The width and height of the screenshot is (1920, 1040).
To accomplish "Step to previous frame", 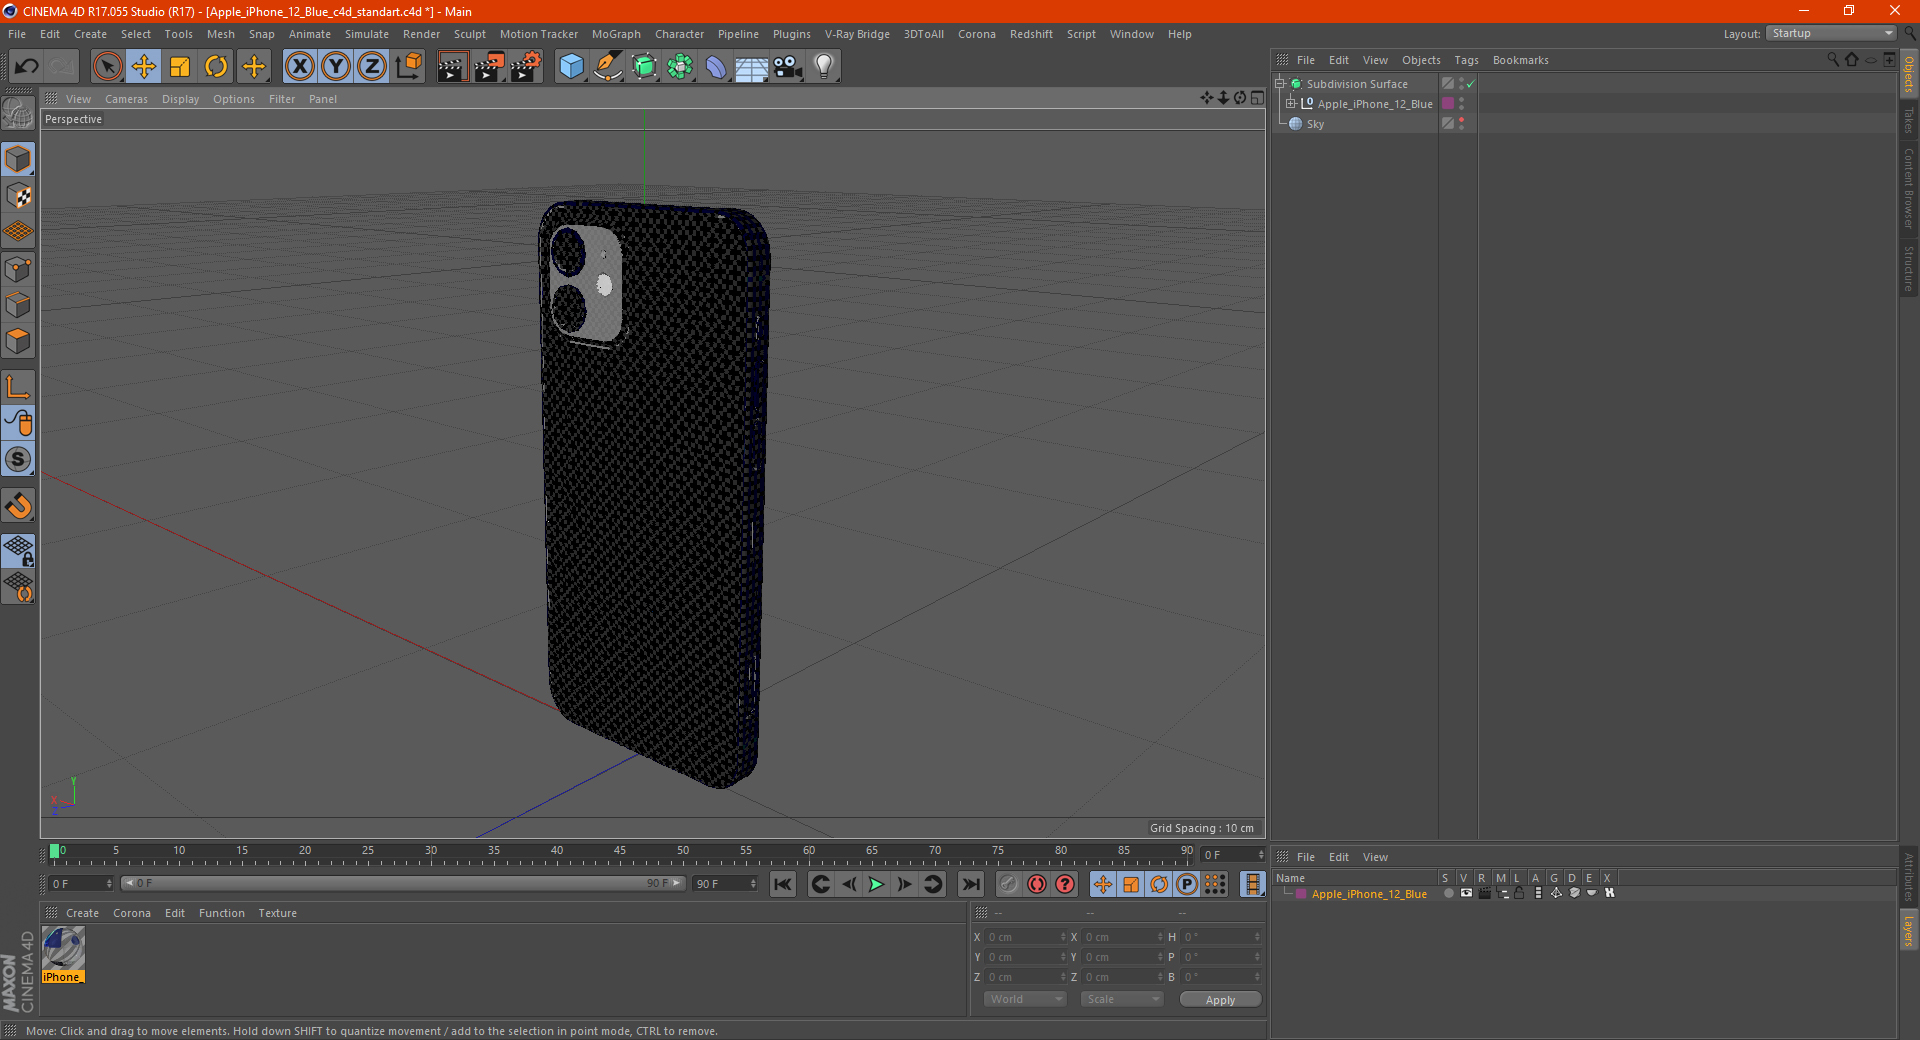I will [849, 884].
